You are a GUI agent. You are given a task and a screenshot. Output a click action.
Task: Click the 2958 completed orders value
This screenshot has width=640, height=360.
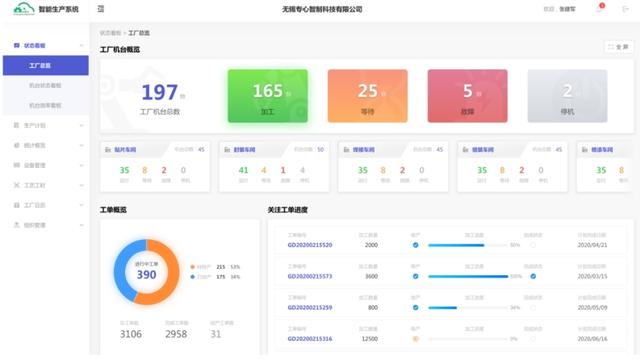[x=176, y=334]
